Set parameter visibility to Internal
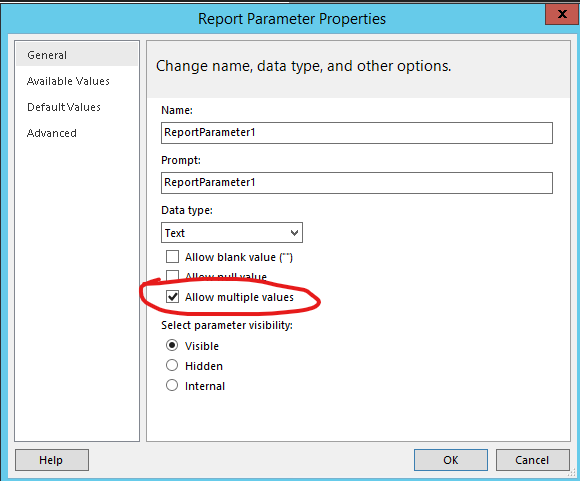This screenshot has width=580, height=481. click(x=172, y=386)
